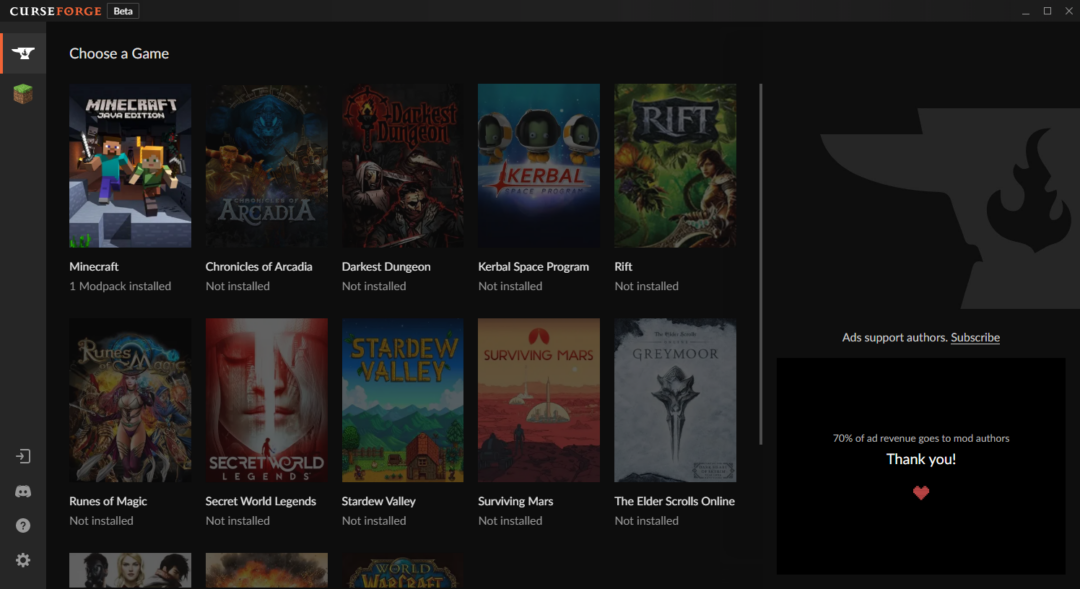Select the Stardew Valley cover art
Viewport: 1080px width, 589px height.
[403, 400]
